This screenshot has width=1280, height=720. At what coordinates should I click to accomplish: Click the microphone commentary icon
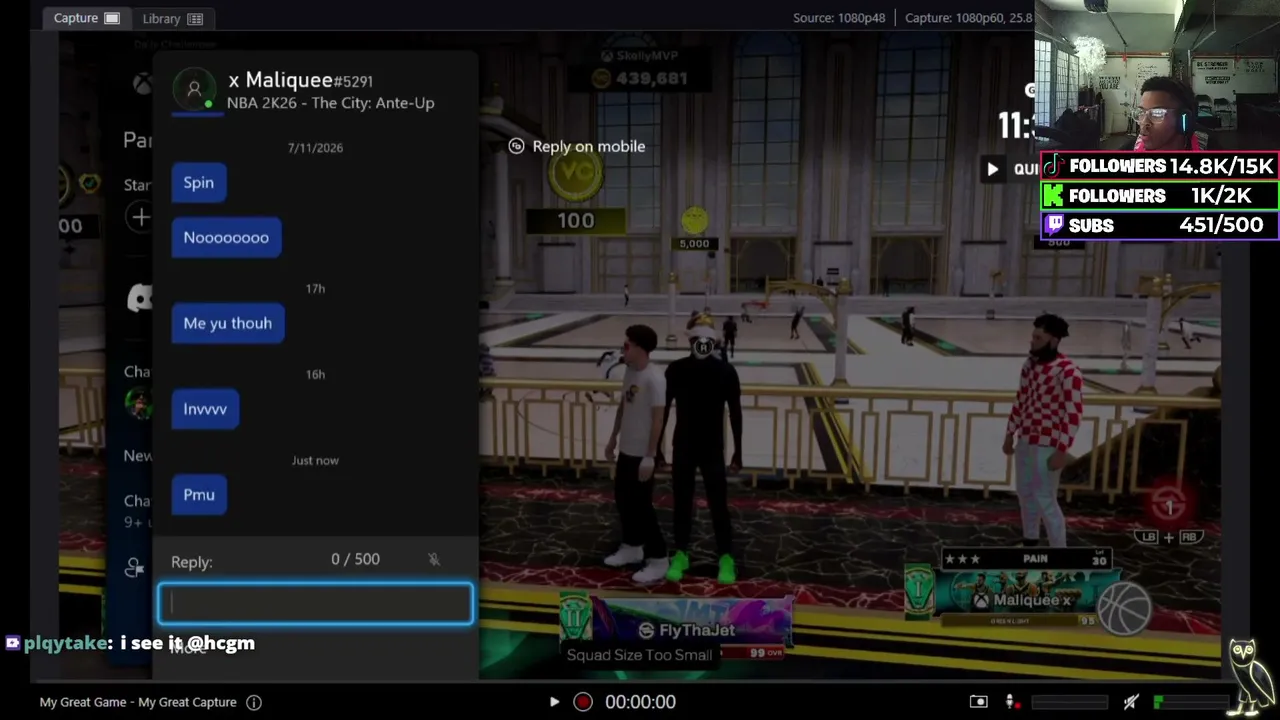click(x=1010, y=702)
